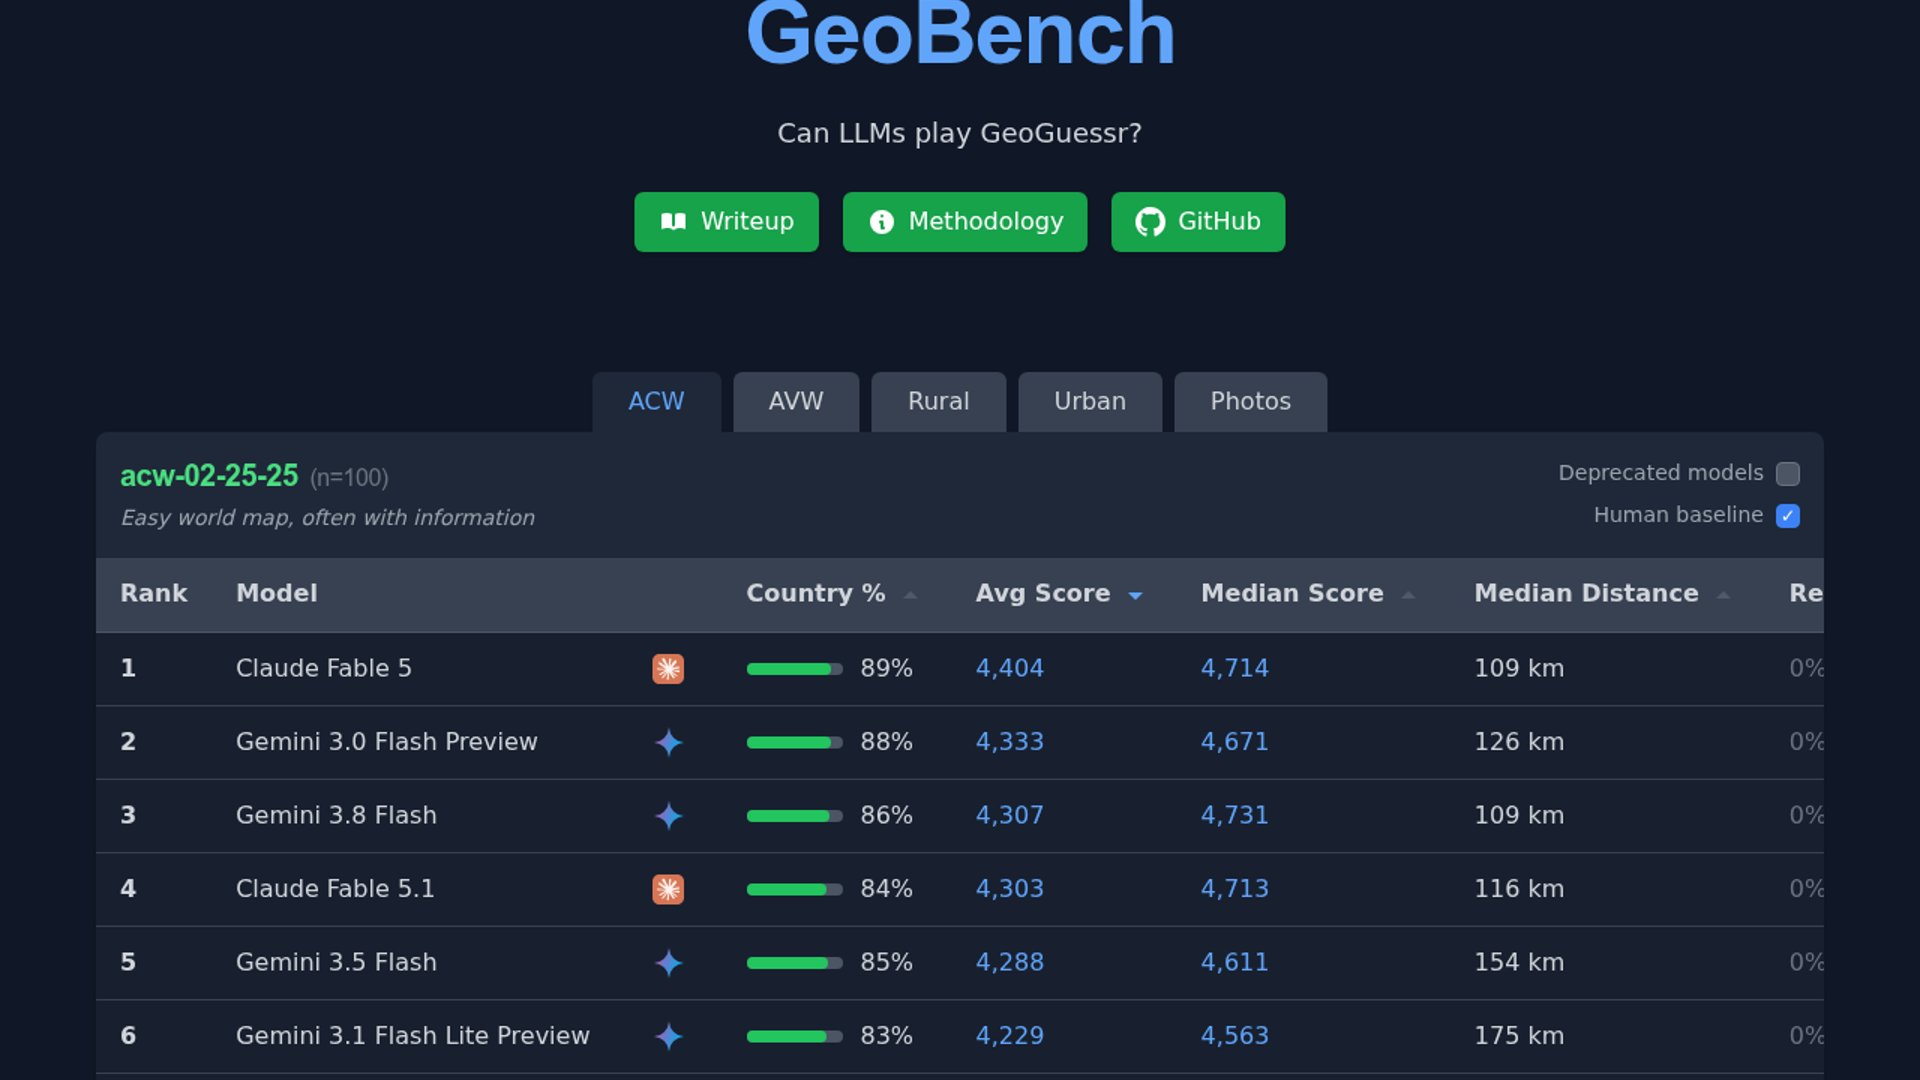Click the Gemini star icon for Gemini 3.8 Flash
Image resolution: width=1920 pixels, height=1080 pixels.
coord(668,816)
